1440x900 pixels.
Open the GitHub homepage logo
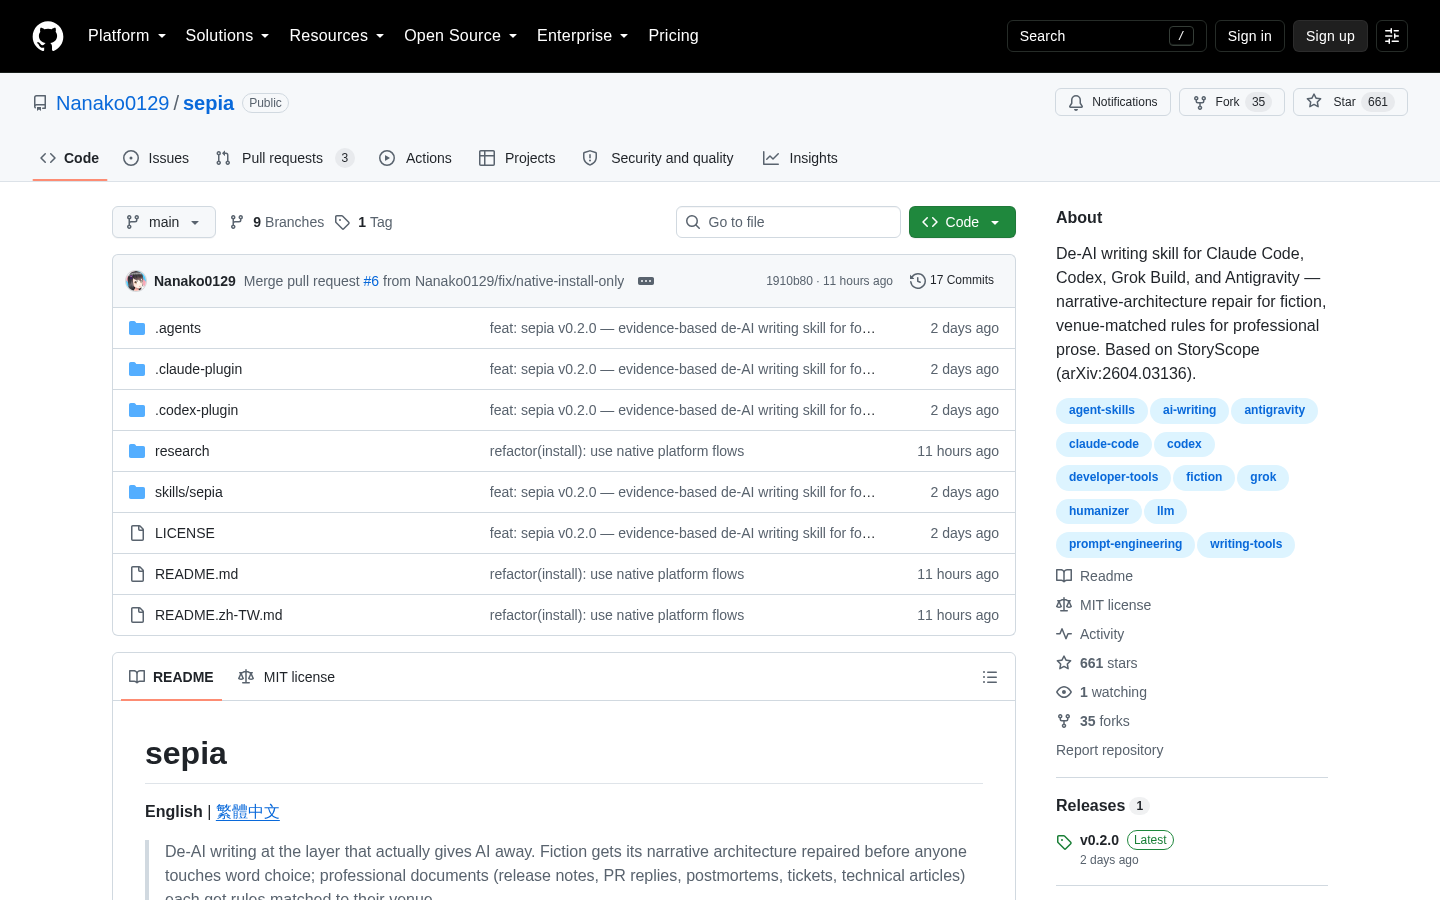[x=48, y=36]
